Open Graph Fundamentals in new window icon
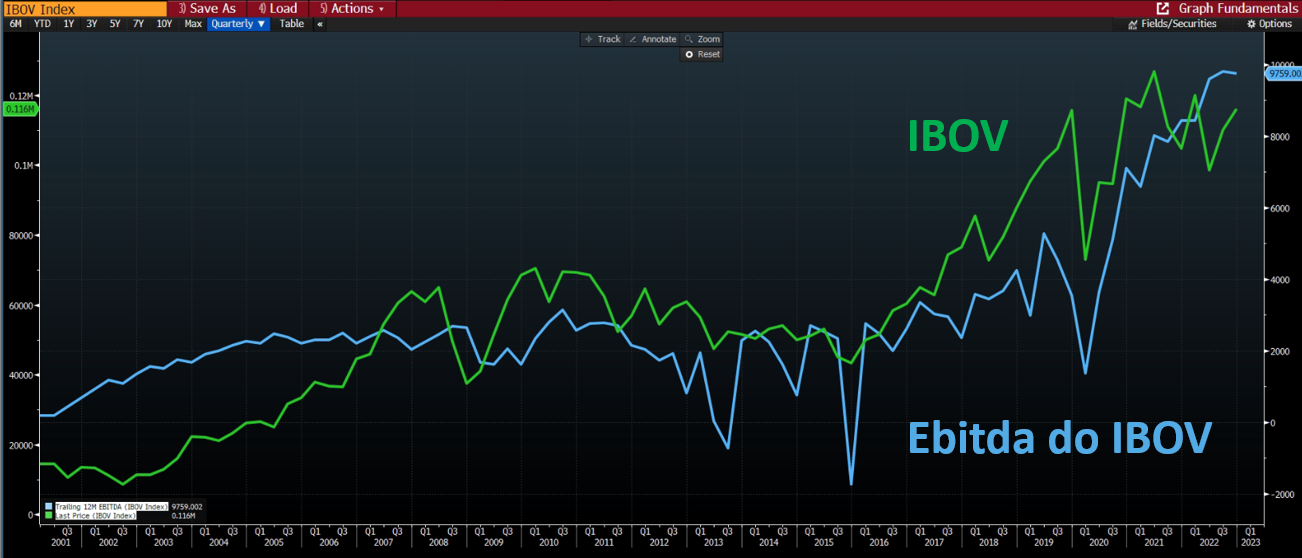The height and width of the screenshot is (558, 1302). tap(1163, 8)
